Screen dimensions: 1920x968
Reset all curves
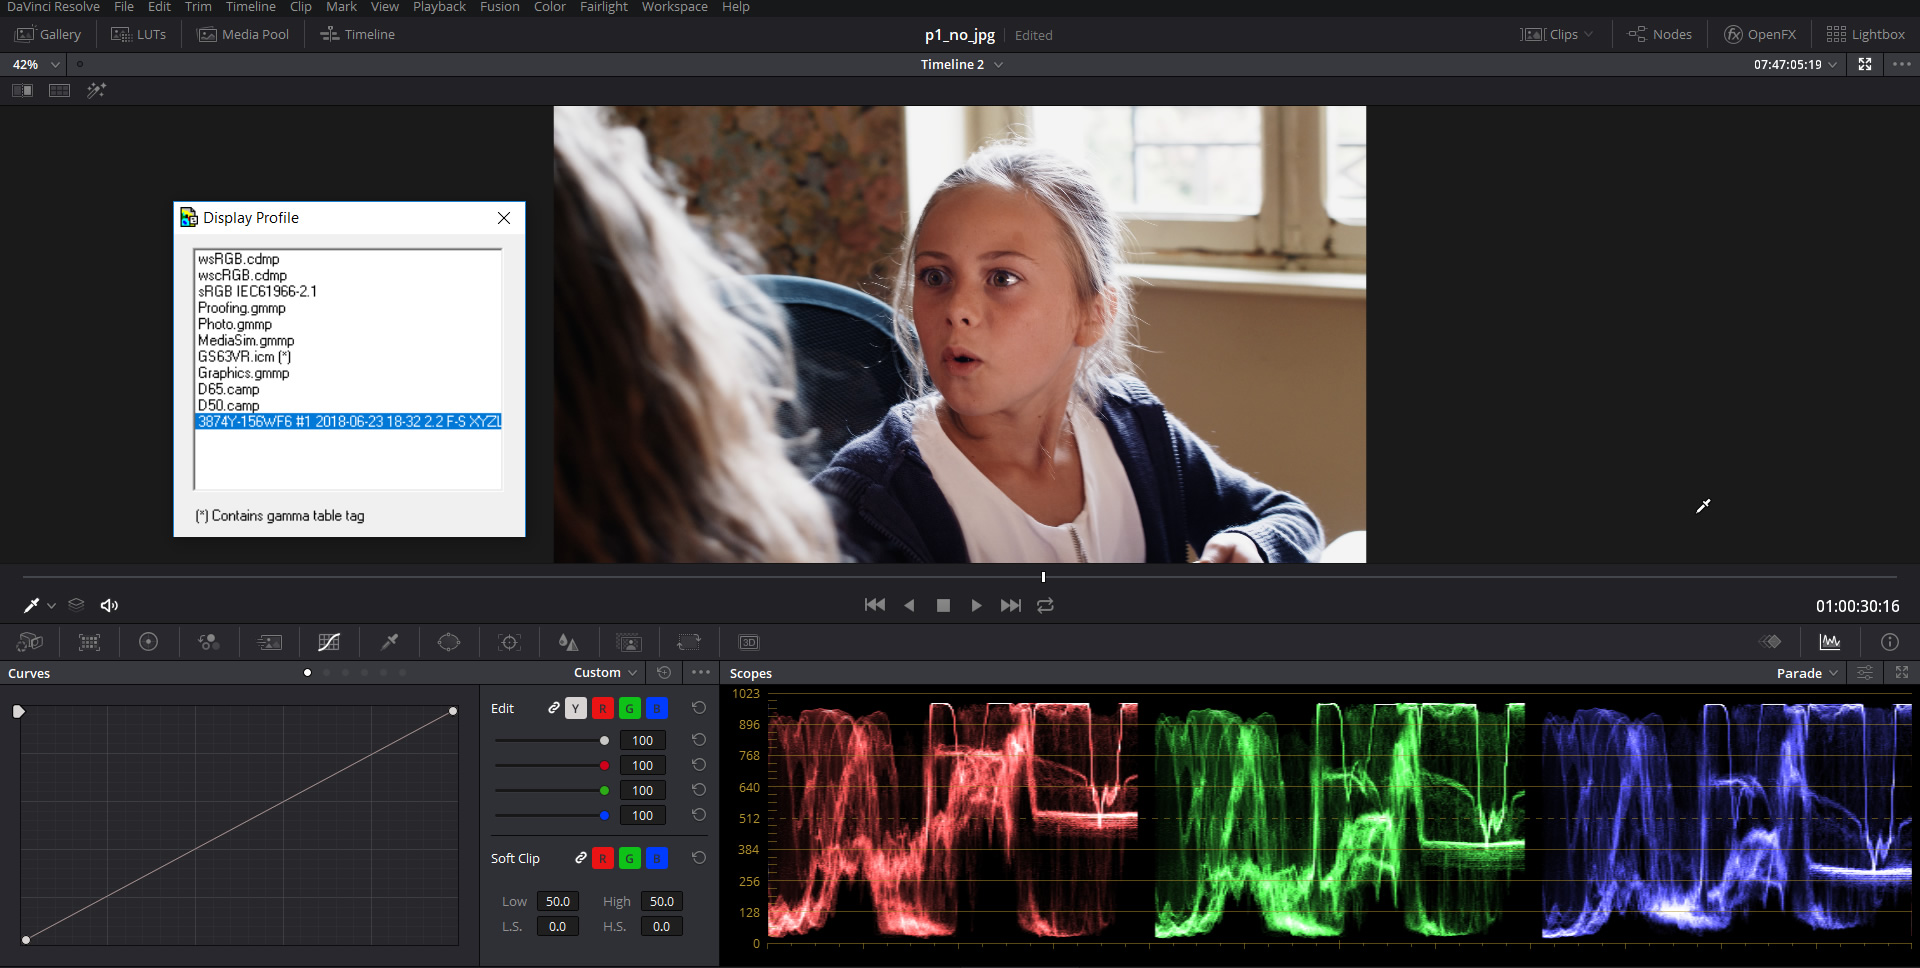pos(664,673)
